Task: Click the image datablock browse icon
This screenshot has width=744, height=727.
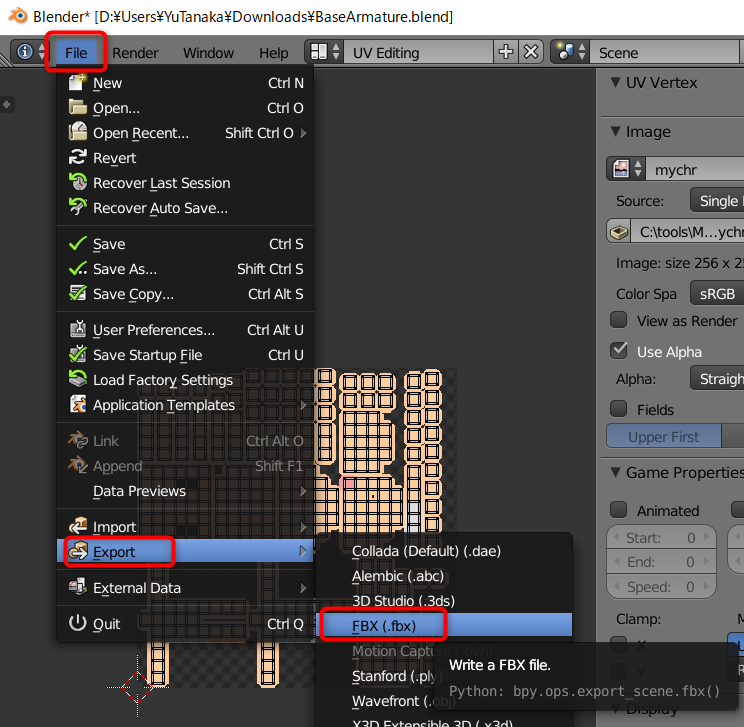Action: pos(626,169)
